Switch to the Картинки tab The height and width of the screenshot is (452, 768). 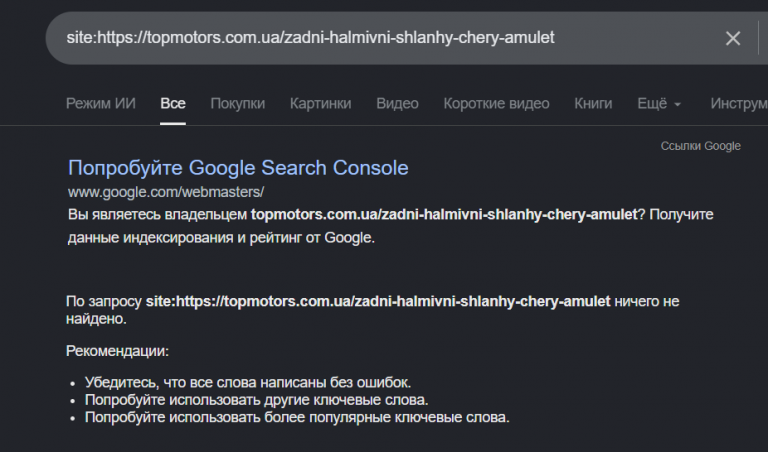click(x=320, y=103)
